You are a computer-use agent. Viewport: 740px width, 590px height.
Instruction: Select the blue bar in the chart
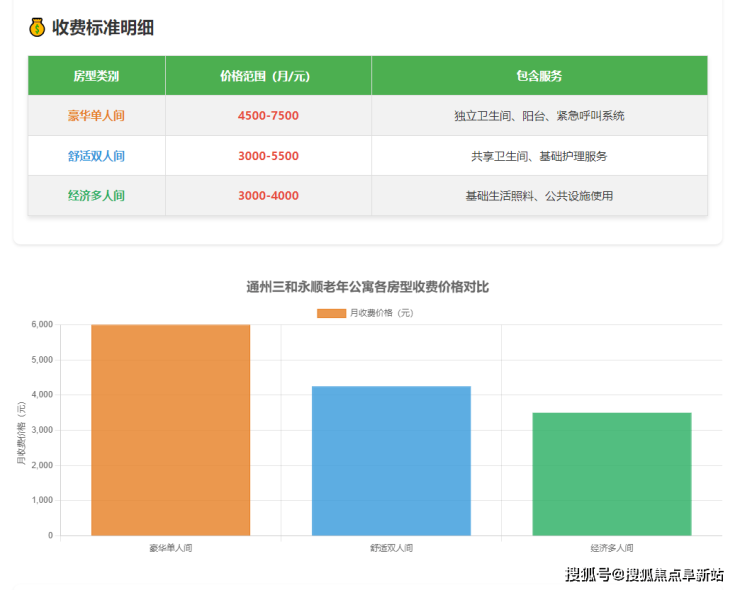point(391,460)
